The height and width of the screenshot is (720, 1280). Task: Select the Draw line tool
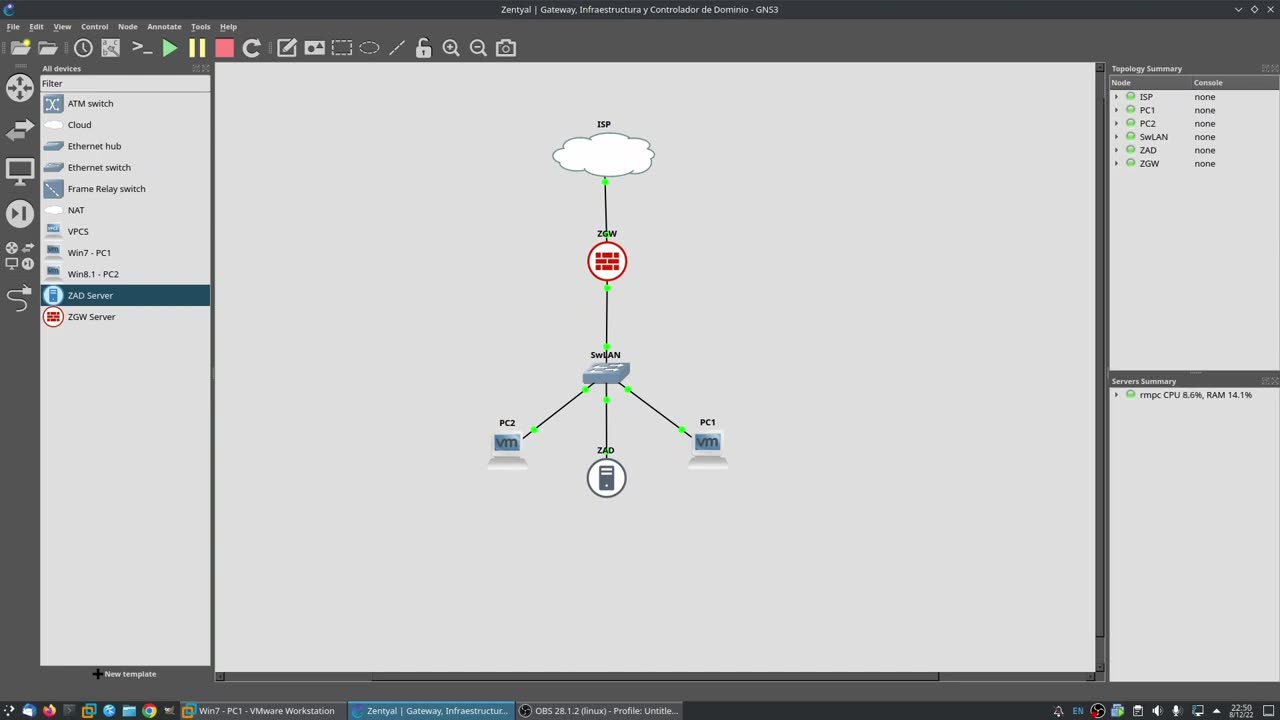(x=397, y=48)
